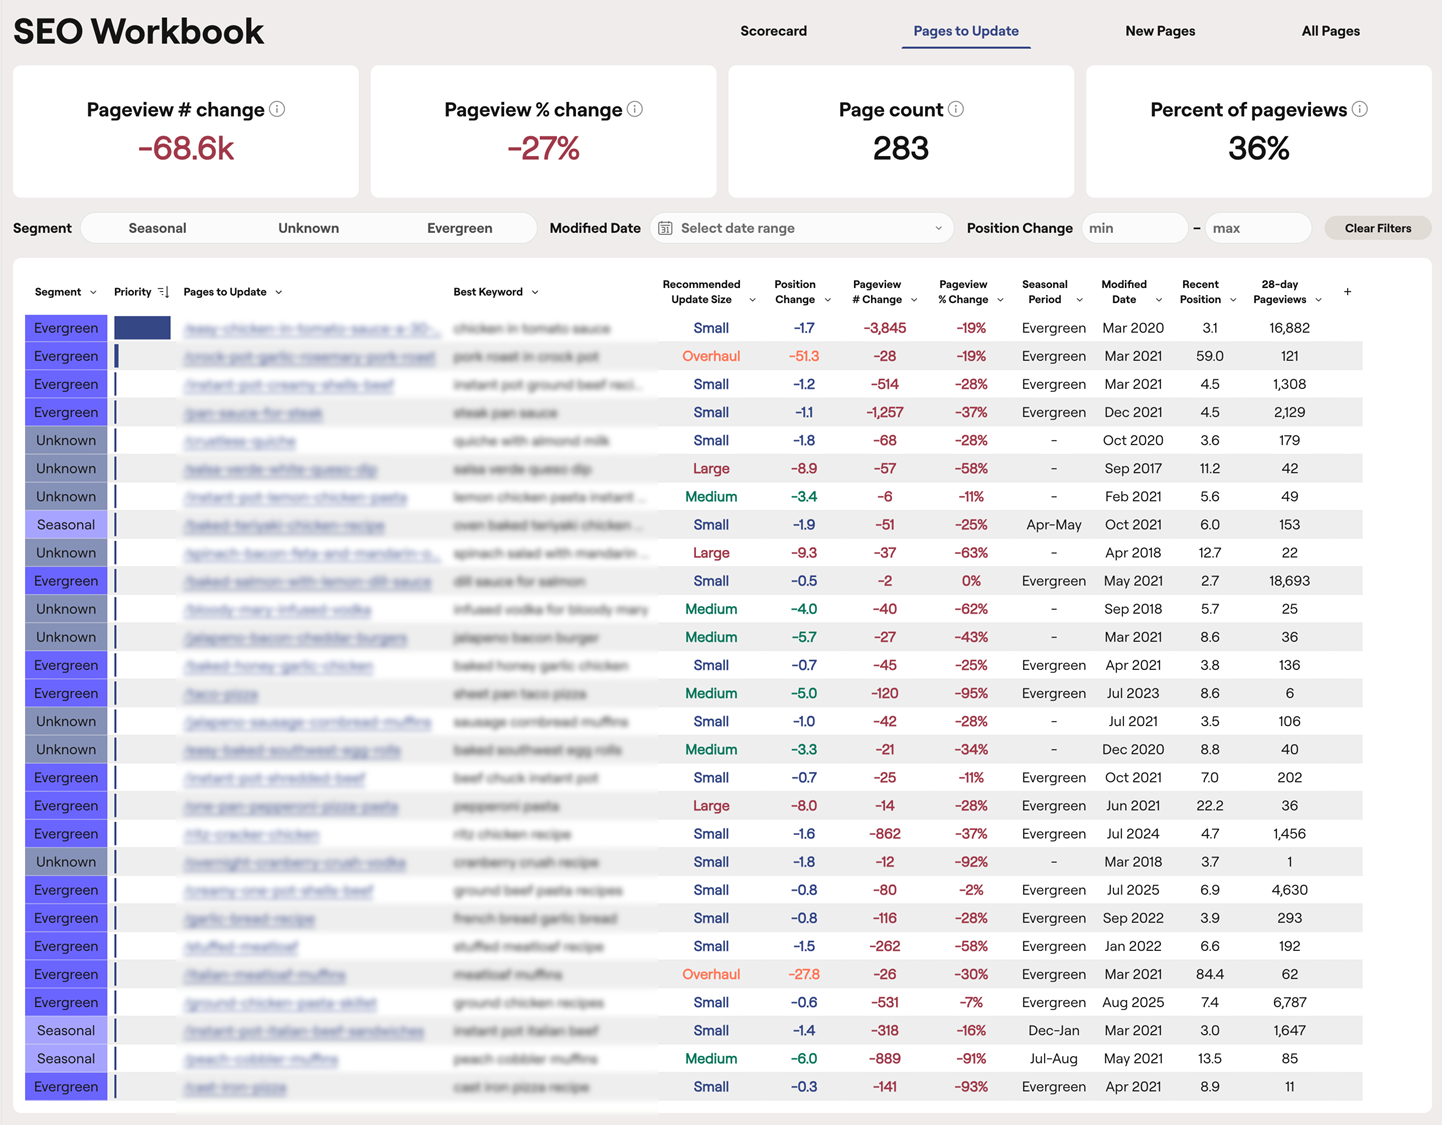Click the -68.6k pageview change value
Viewport: 1442px width, 1125px height.
186,149
